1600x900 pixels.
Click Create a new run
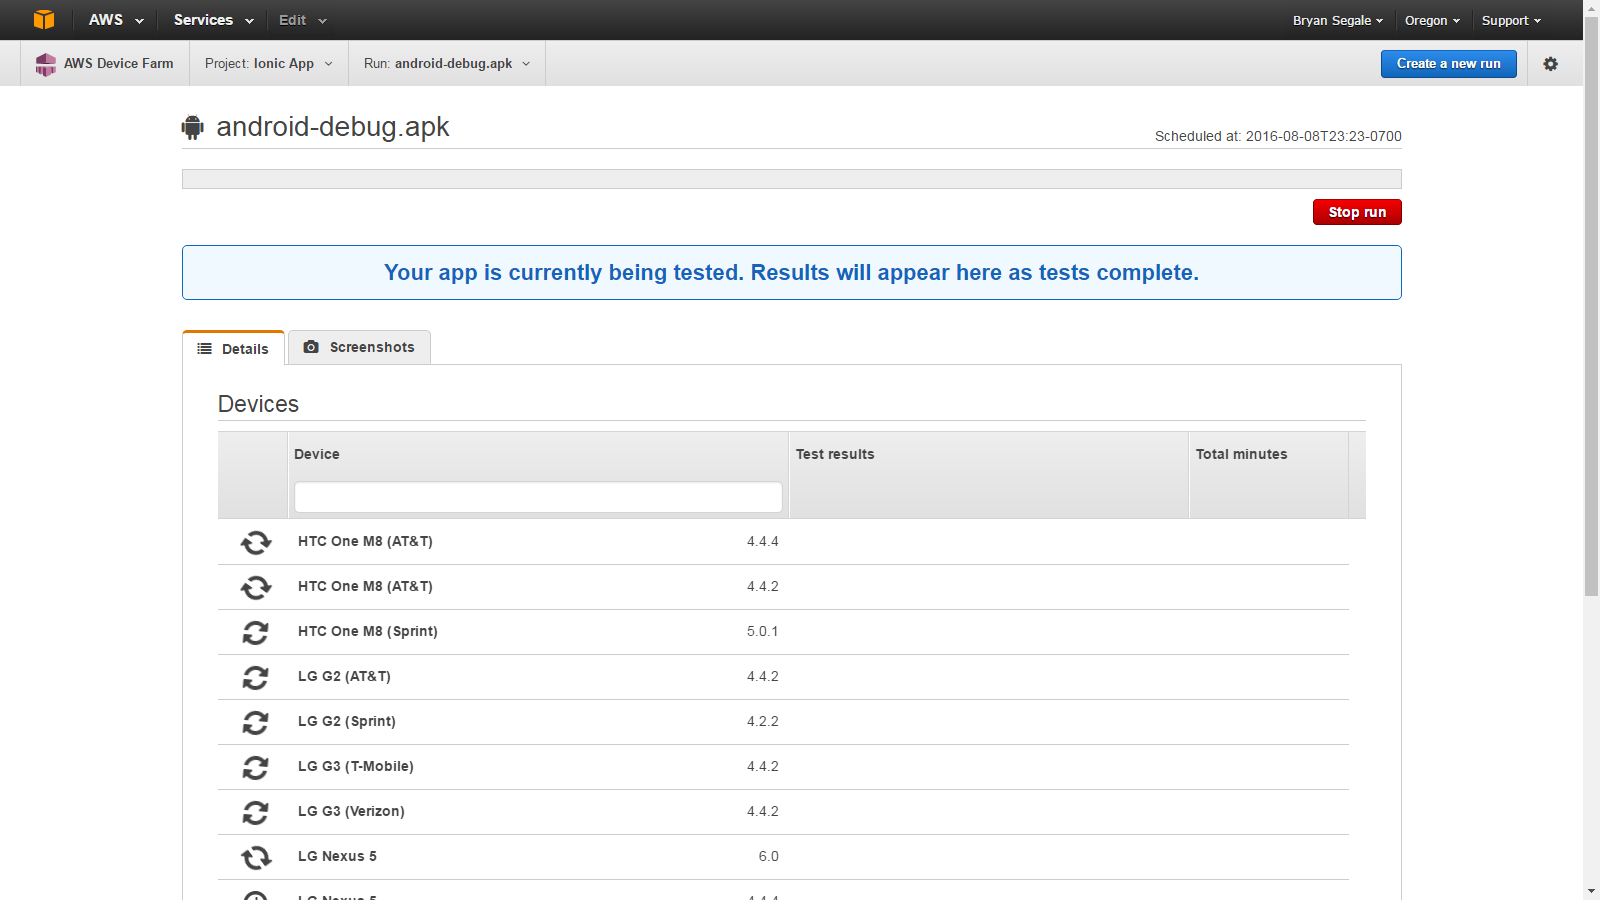point(1448,63)
